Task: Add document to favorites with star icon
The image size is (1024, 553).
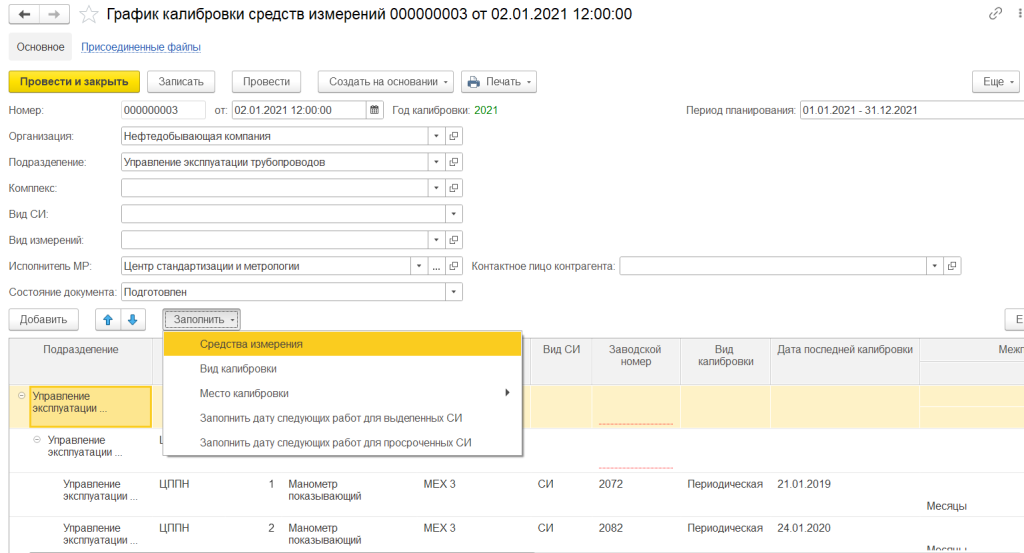Action: click(89, 14)
